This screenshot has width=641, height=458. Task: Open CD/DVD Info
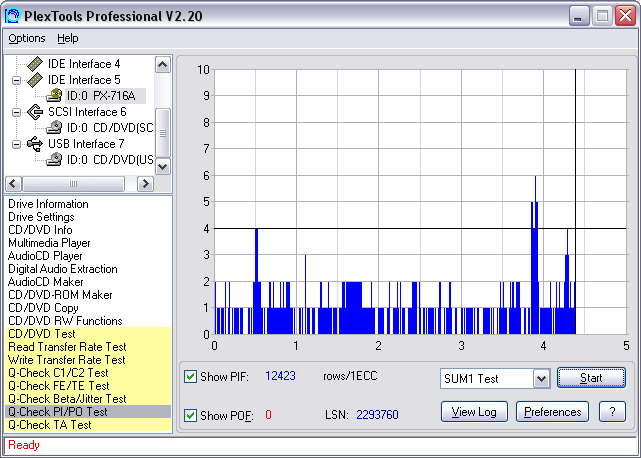coord(40,230)
